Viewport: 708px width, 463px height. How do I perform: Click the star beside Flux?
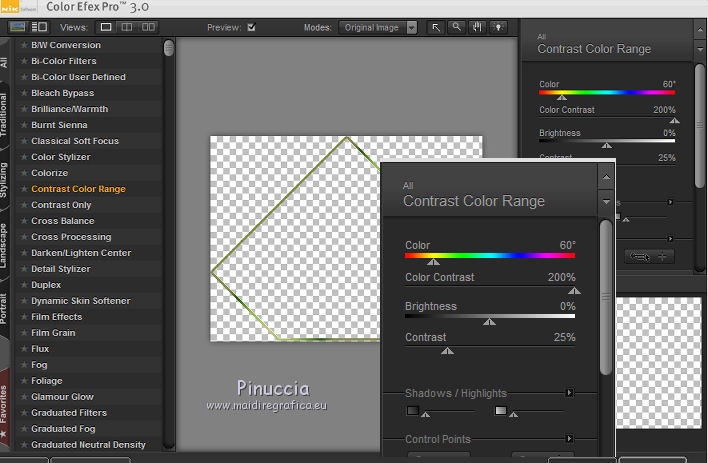[x=24, y=349]
